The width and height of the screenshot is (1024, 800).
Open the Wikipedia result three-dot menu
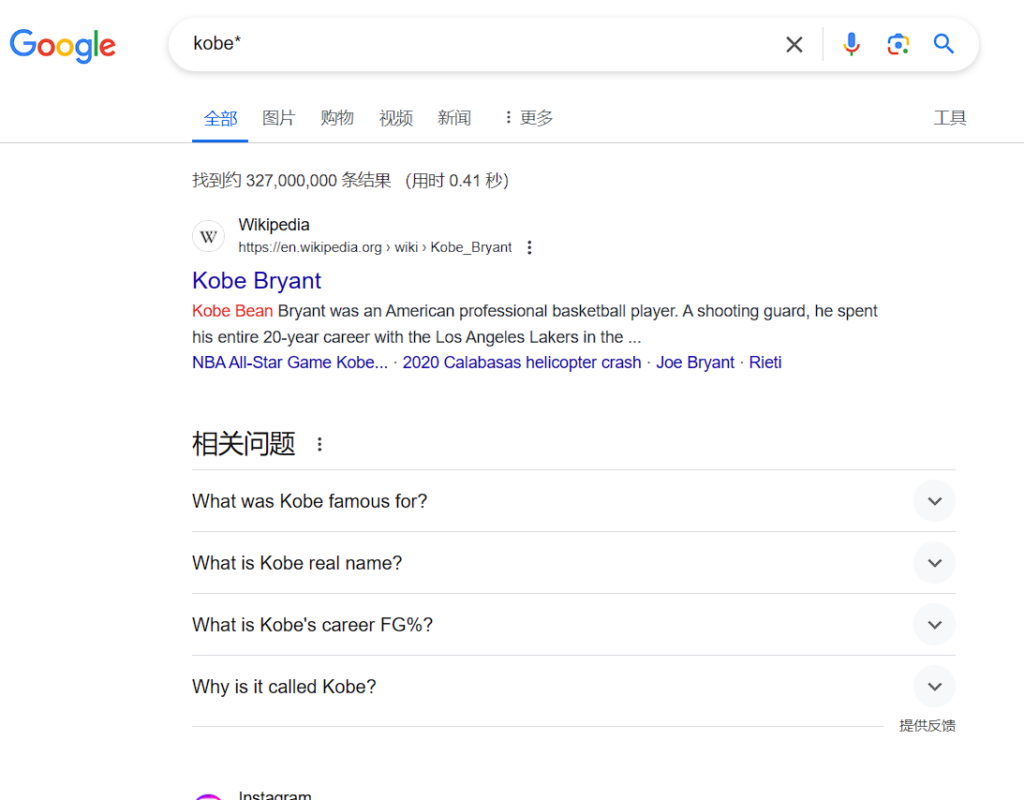pos(530,248)
